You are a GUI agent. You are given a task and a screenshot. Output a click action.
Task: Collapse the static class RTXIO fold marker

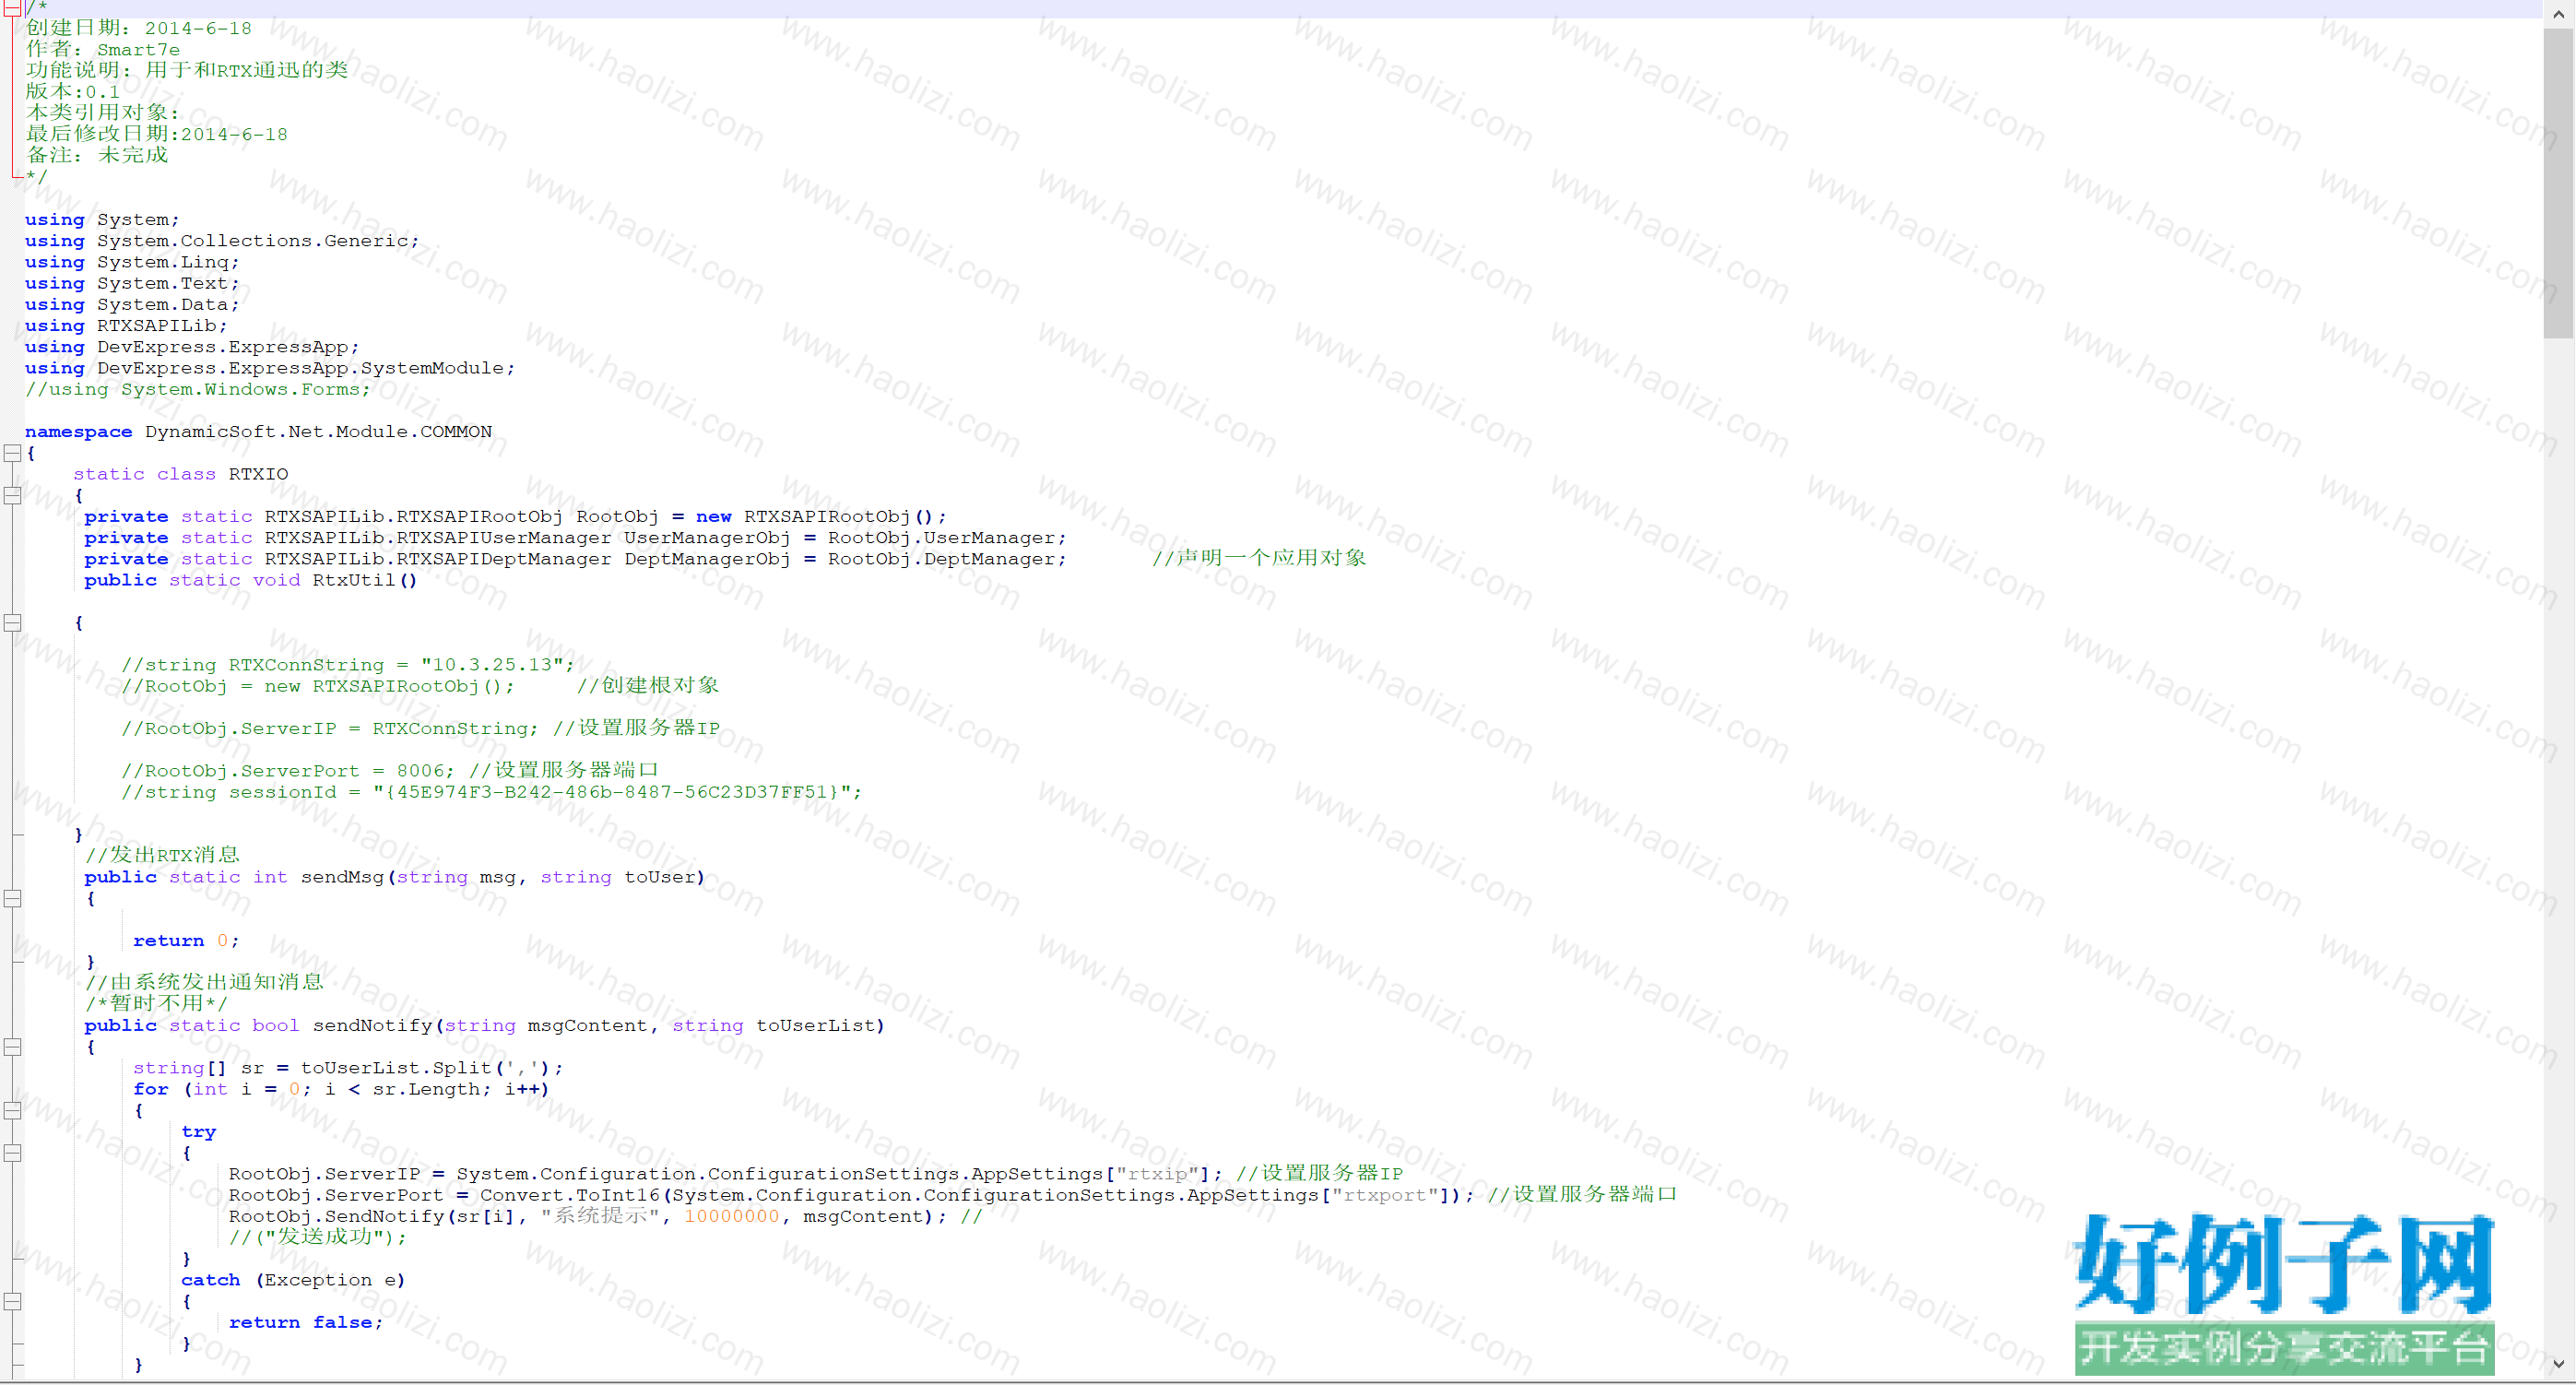[x=12, y=495]
